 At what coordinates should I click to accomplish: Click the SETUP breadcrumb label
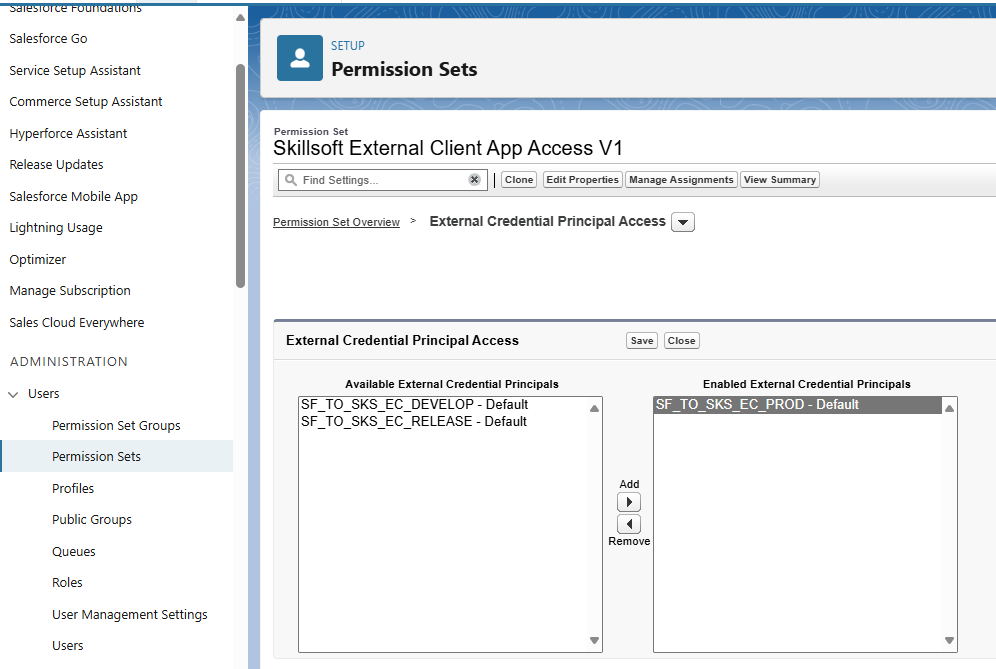pos(347,46)
